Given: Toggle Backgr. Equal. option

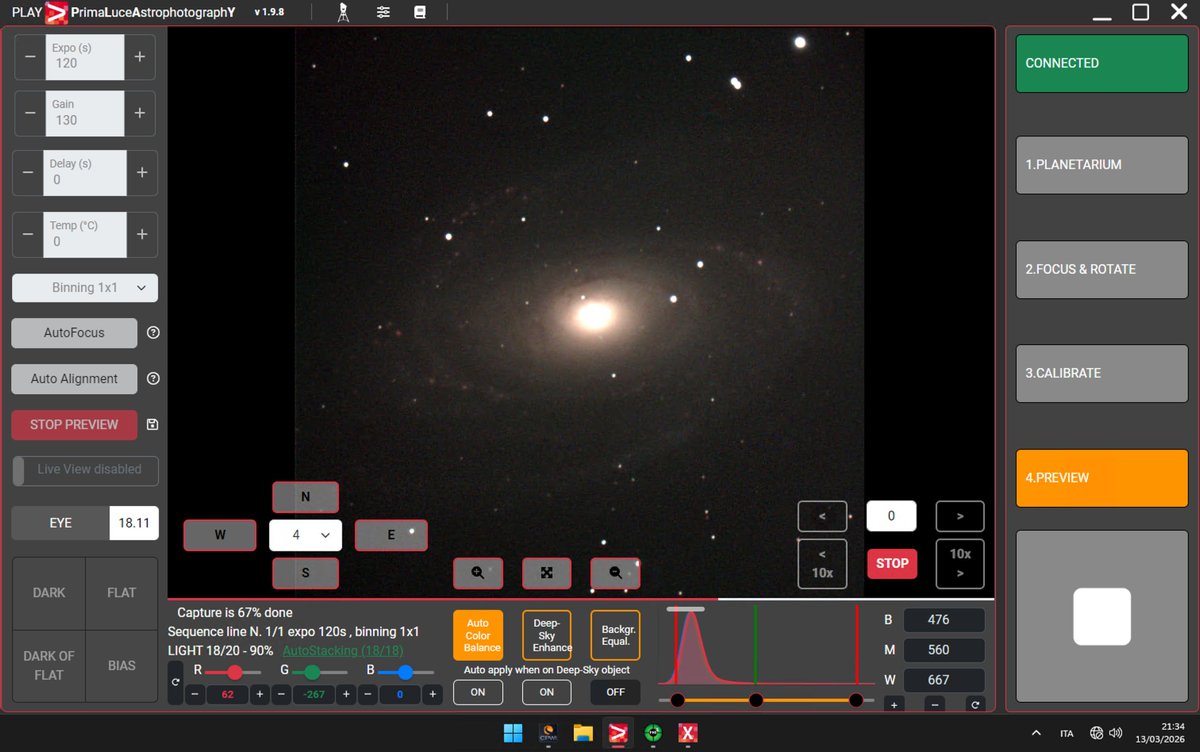Looking at the screenshot, I should point(615,636).
